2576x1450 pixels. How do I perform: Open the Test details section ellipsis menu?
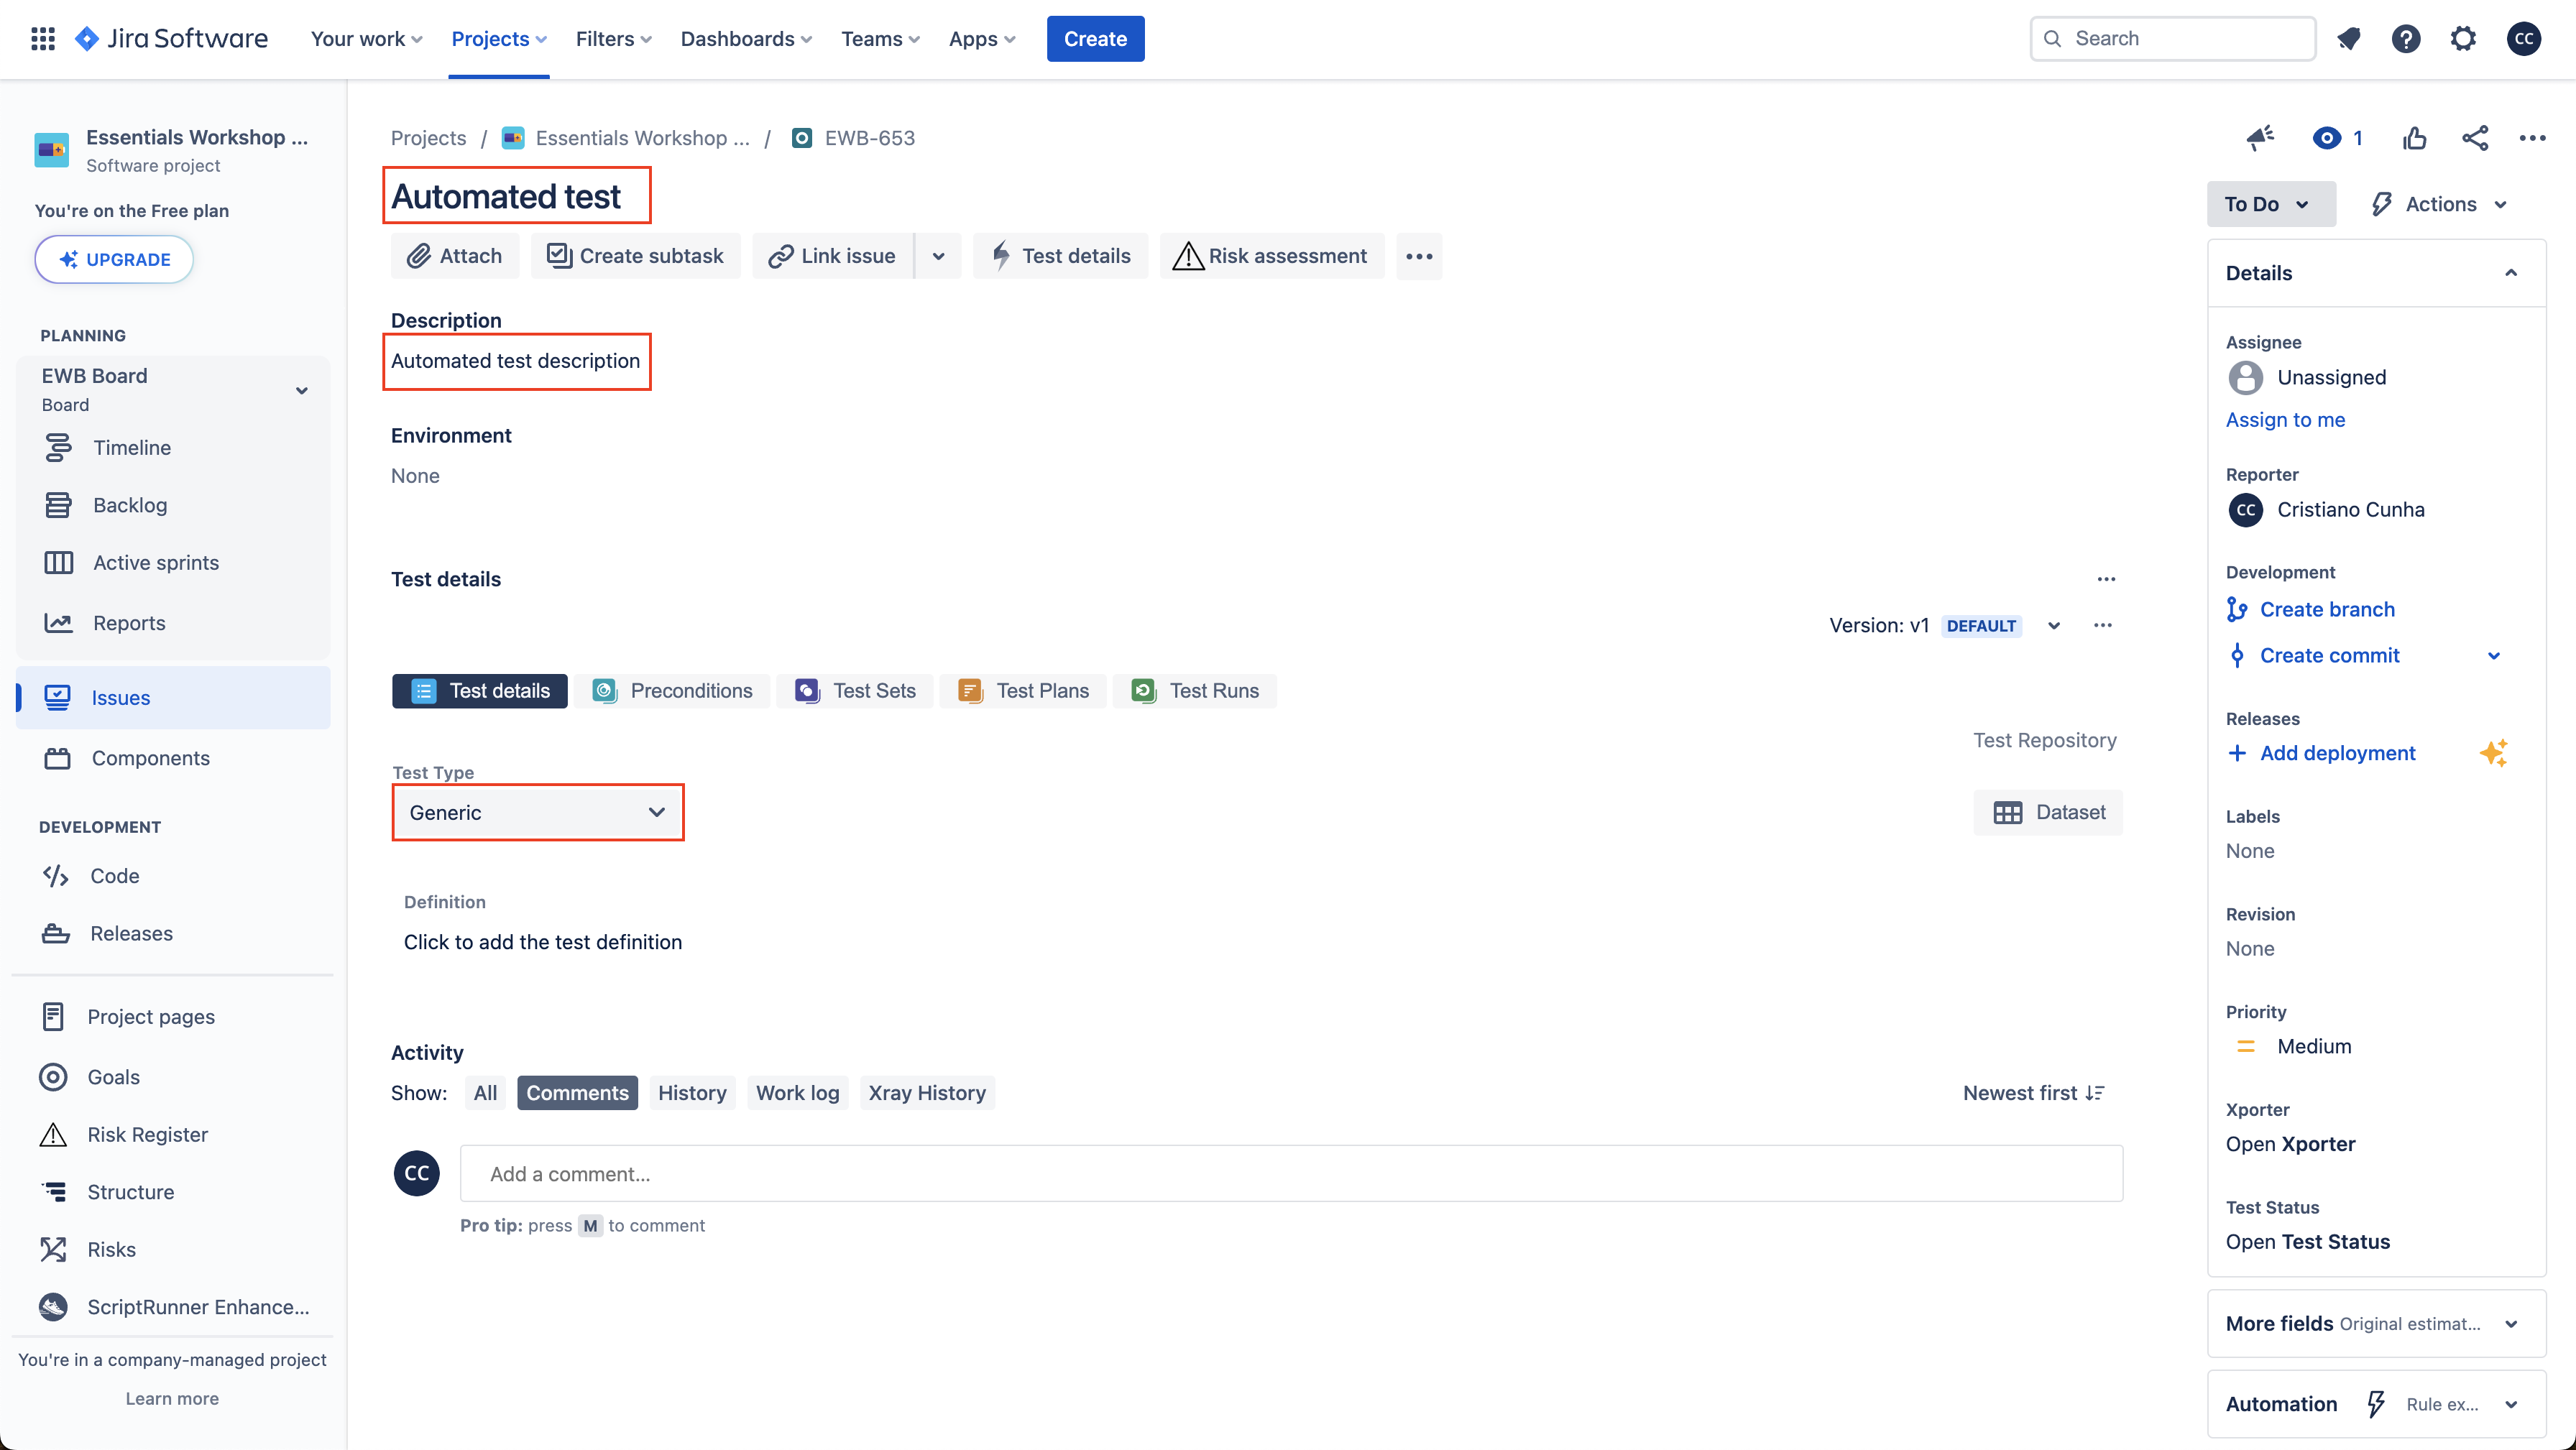point(2106,579)
